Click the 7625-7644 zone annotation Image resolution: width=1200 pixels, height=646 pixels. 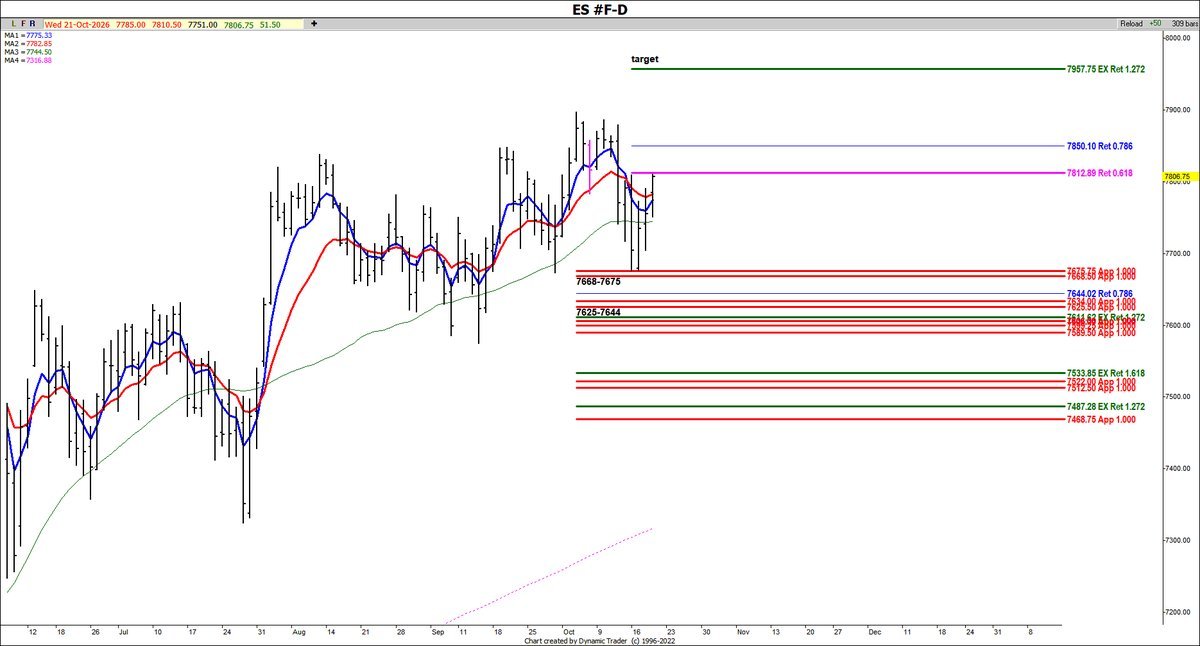pos(598,313)
